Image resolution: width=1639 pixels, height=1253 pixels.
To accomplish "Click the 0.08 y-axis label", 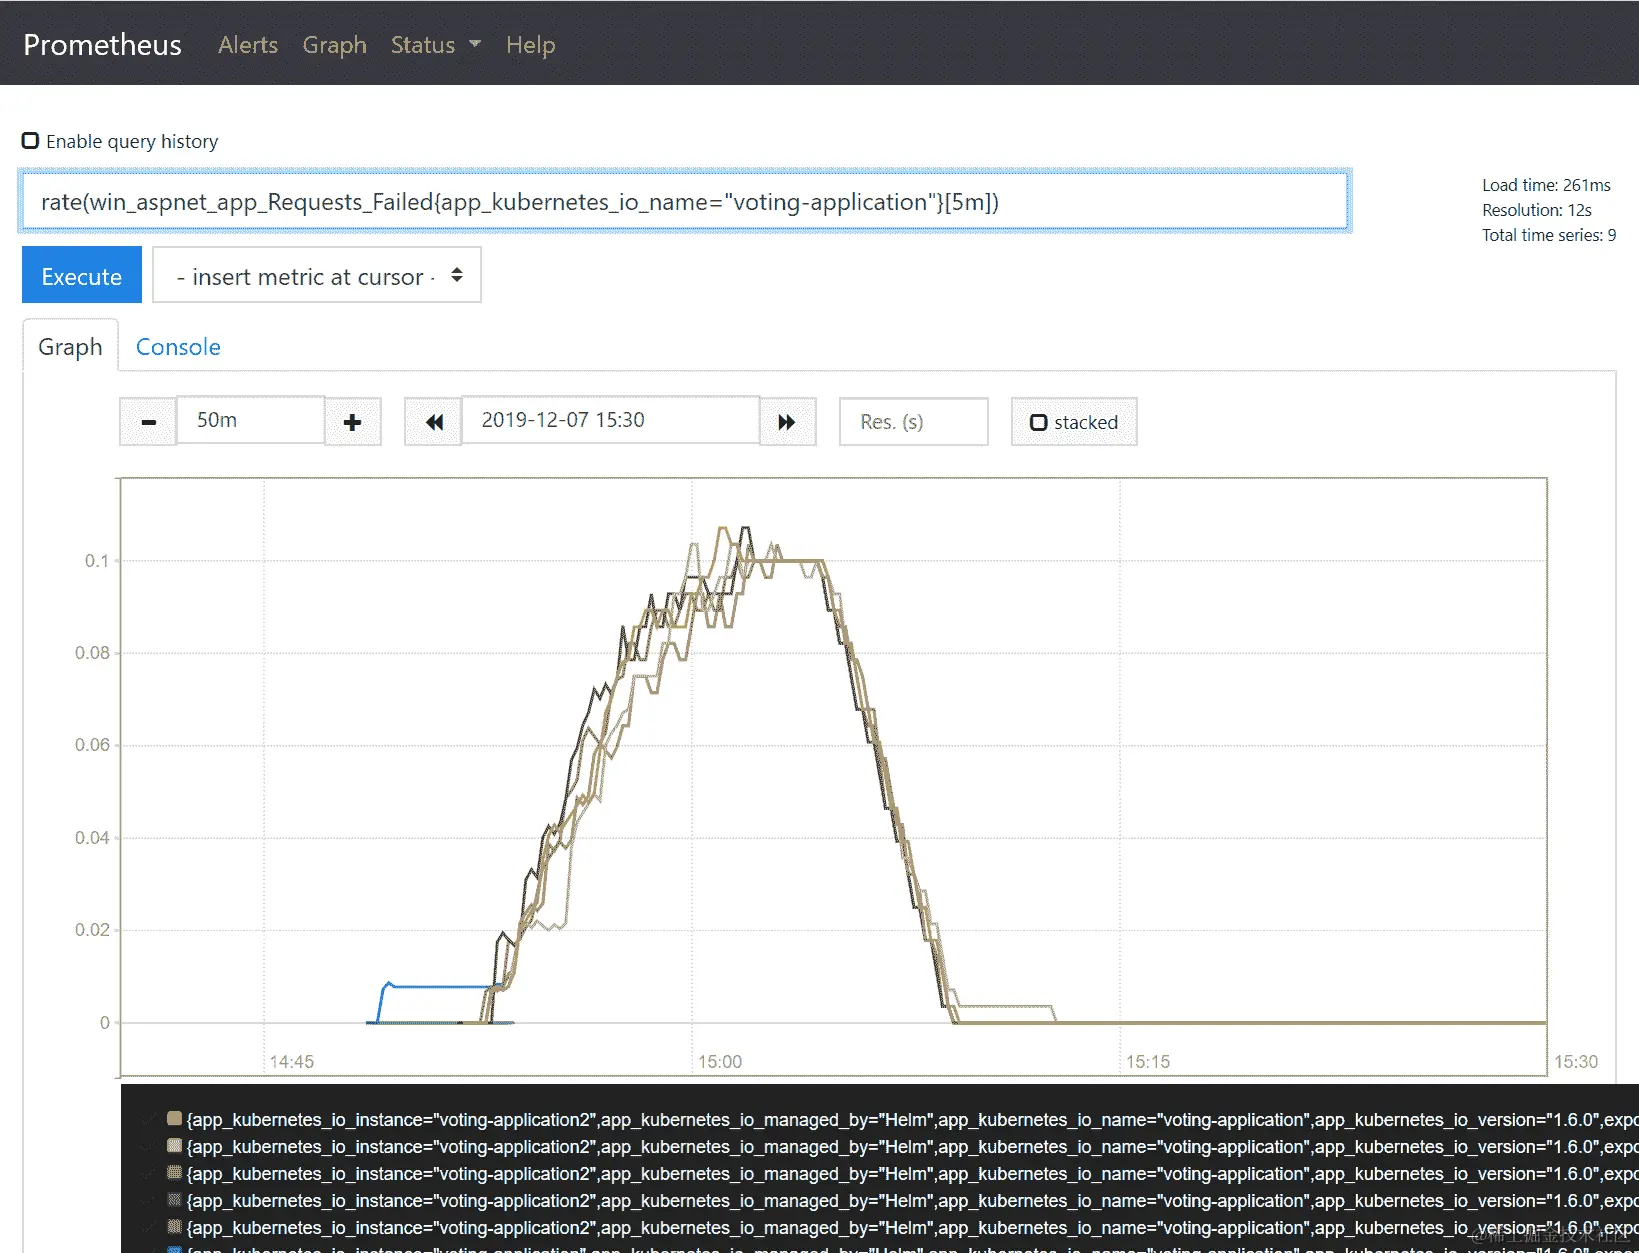I will point(92,653).
